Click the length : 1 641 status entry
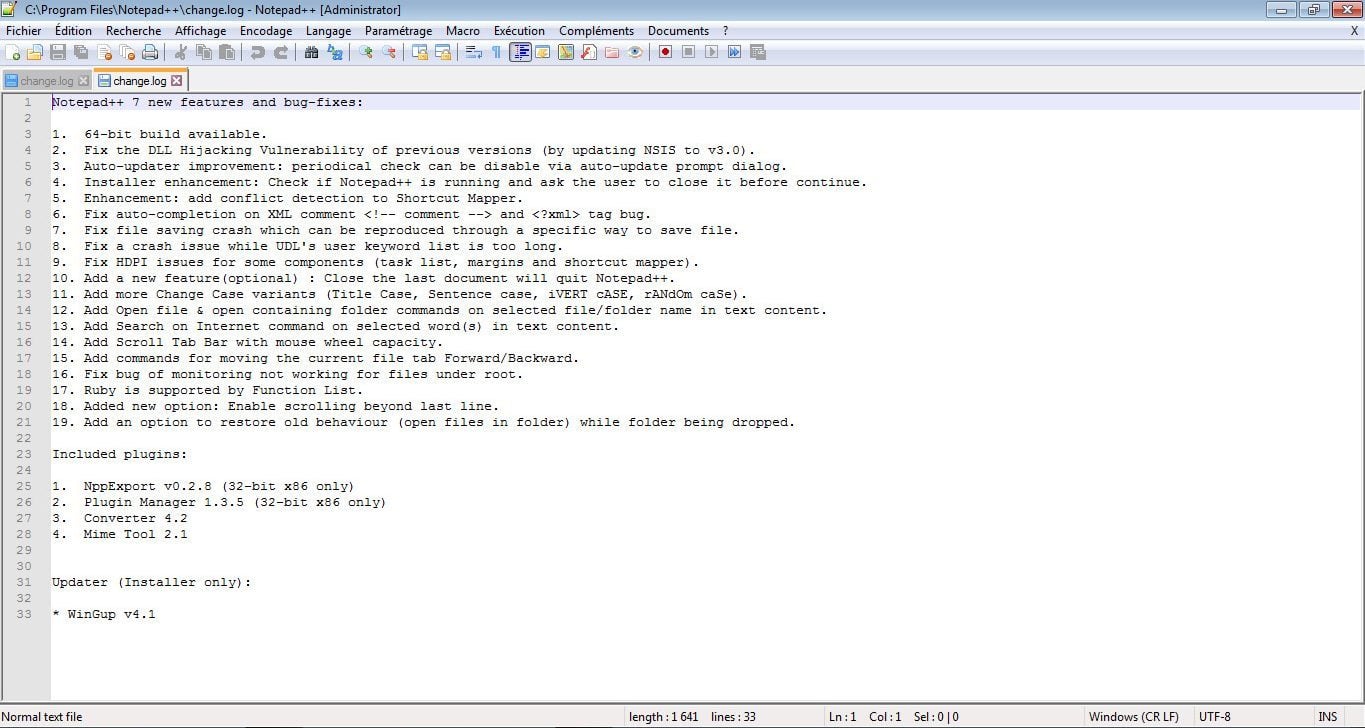Image resolution: width=1365 pixels, height=728 pixels. point(664,717)
